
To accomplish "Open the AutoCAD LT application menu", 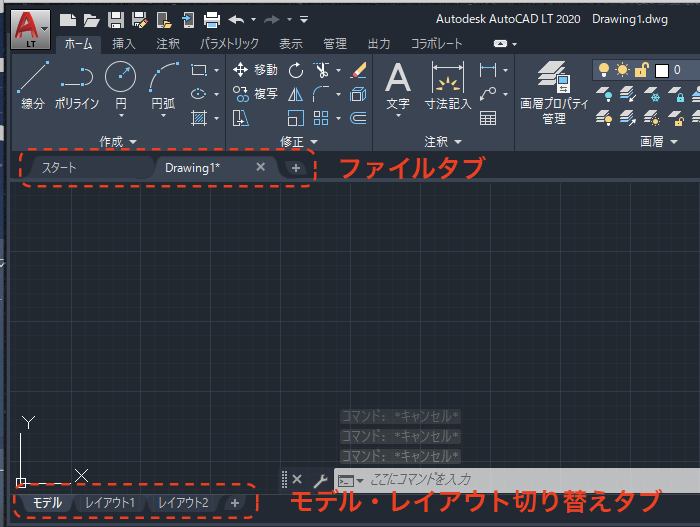I will click(x=30, y=29).
